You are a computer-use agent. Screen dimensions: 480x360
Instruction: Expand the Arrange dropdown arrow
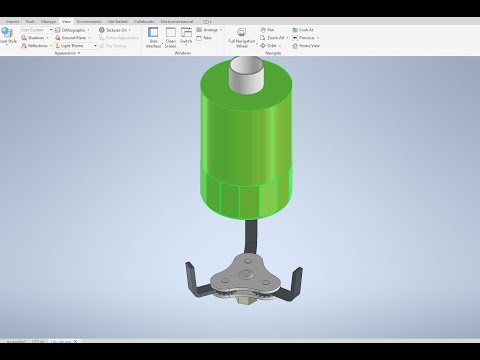click(221, 30)
